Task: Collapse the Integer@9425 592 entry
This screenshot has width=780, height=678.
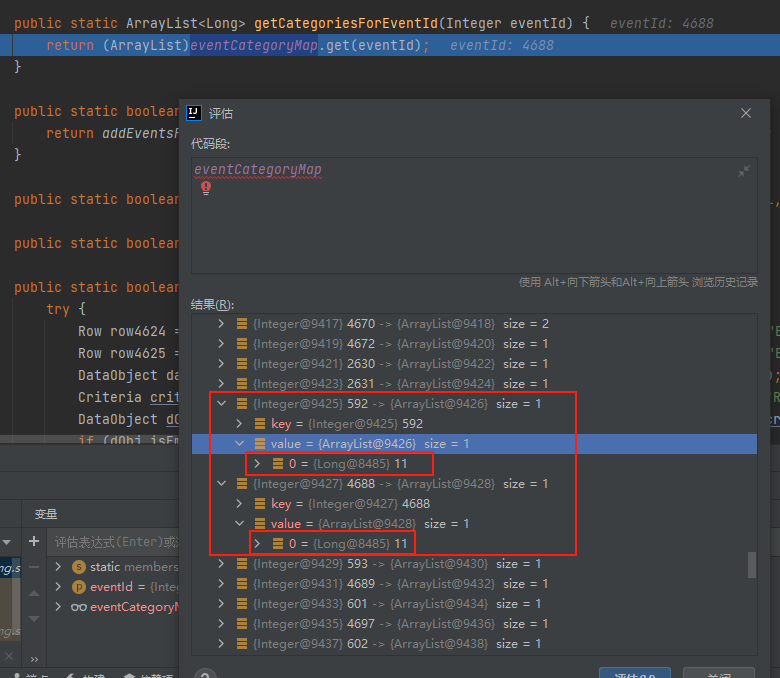Action: point(221,403)
